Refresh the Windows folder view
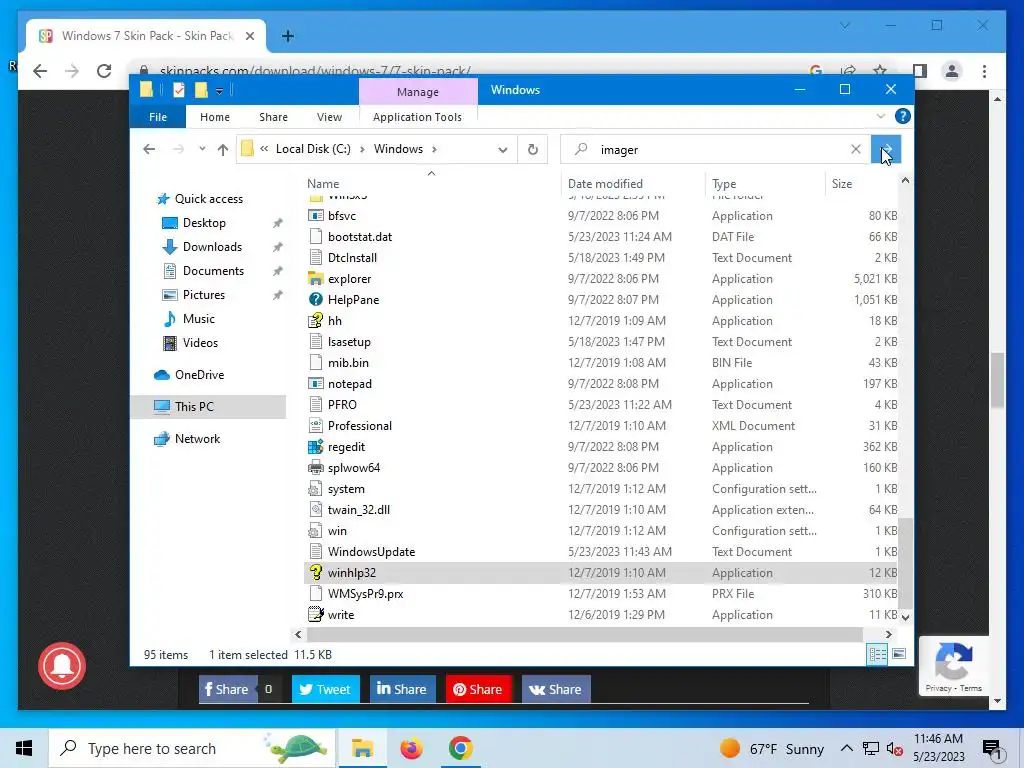This screenshot has height=768, width=1024. (x=533, y=150)
